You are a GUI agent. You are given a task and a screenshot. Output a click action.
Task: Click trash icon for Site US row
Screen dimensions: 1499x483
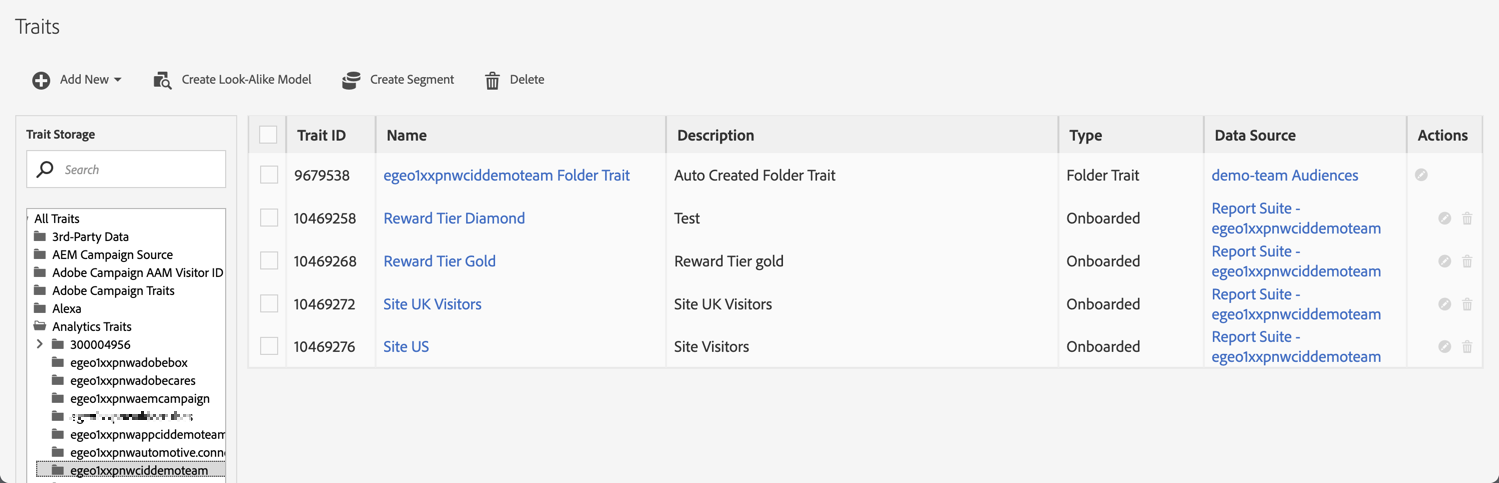pyautogui.click(x=1467, y=347)
